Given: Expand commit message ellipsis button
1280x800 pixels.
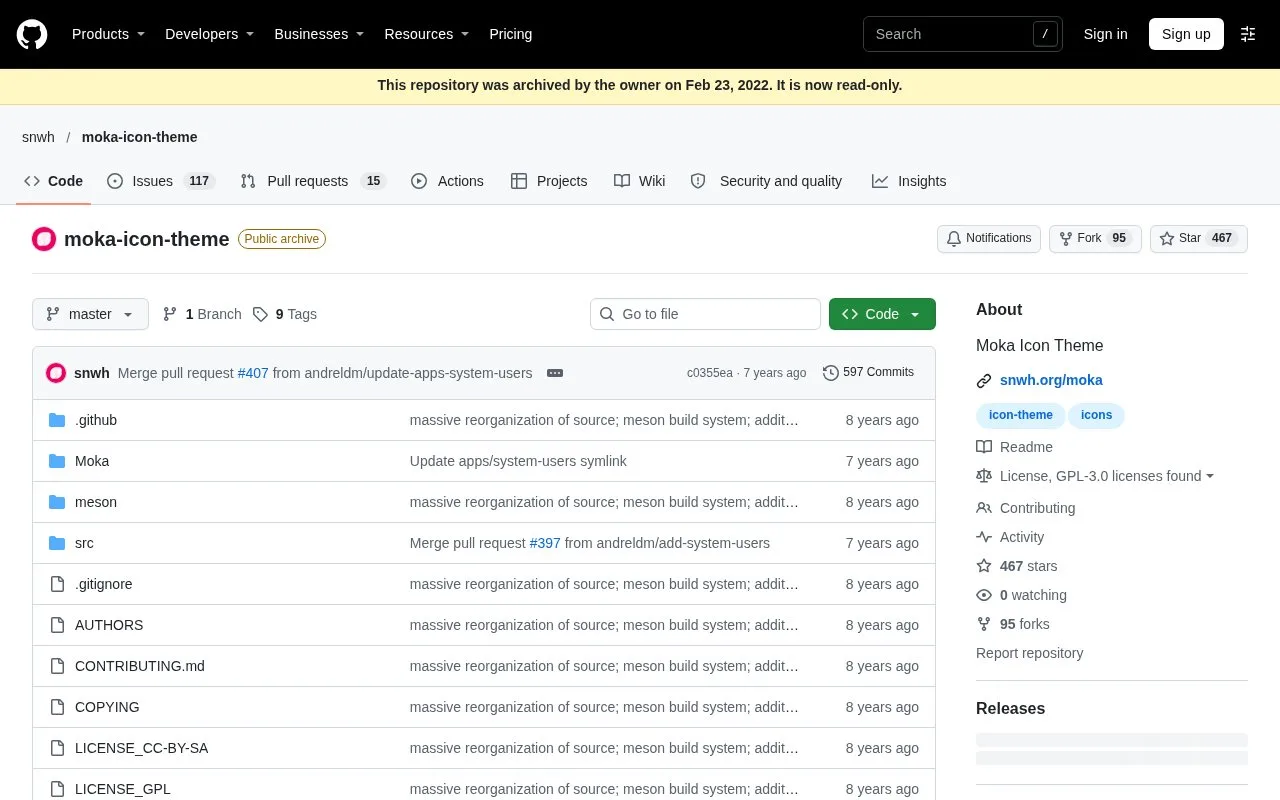Looking at the screenshot, I should pos(555,373).
